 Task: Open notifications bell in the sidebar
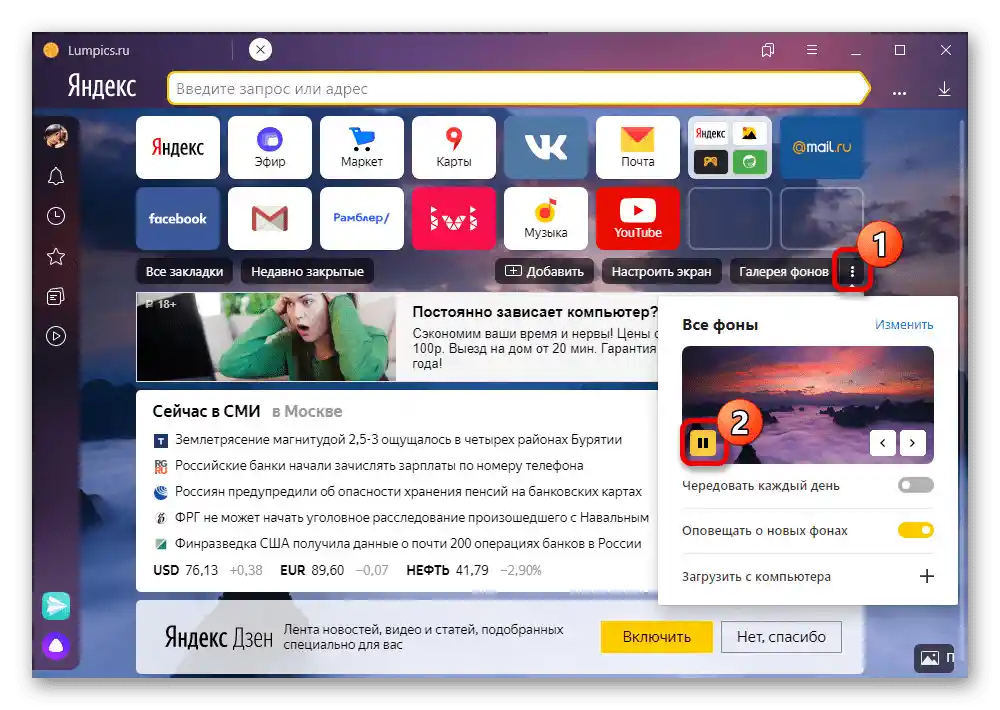[56, 176]
